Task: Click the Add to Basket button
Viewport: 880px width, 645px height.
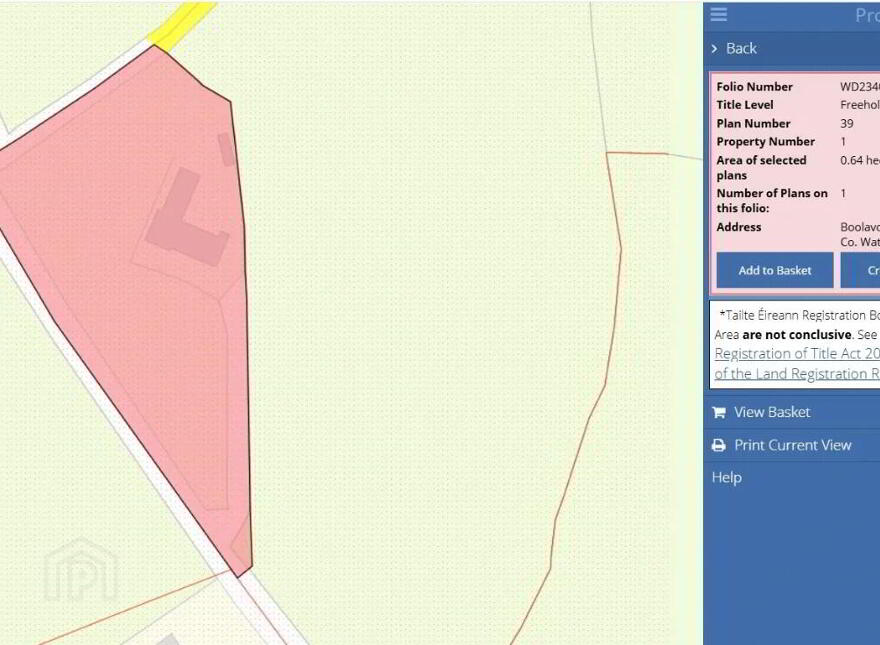Action: point(774,270)
